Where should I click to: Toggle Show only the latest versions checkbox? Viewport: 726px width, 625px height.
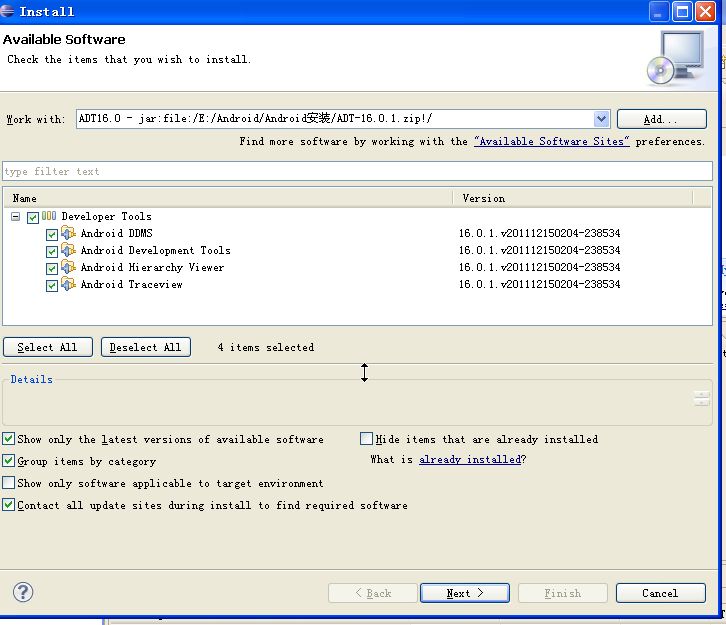(x=8, y=438)
